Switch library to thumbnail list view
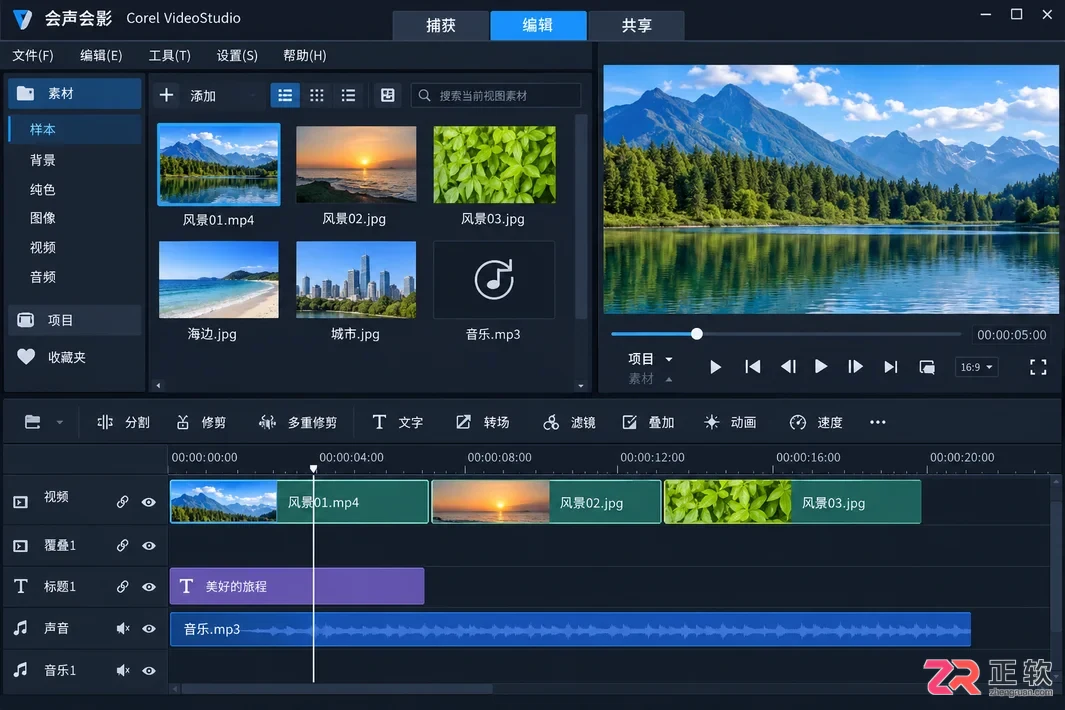The image size is (1065, 710). (285, 96)
